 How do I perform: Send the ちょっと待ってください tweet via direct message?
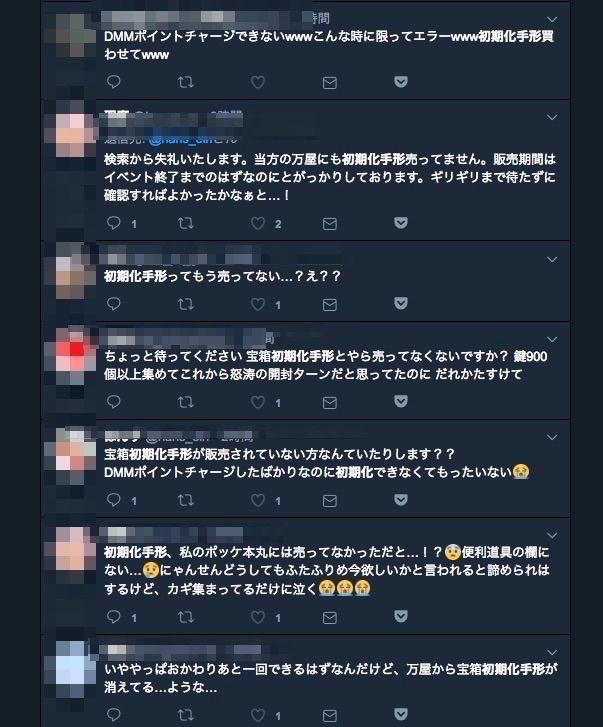click(x=330, y=402)
